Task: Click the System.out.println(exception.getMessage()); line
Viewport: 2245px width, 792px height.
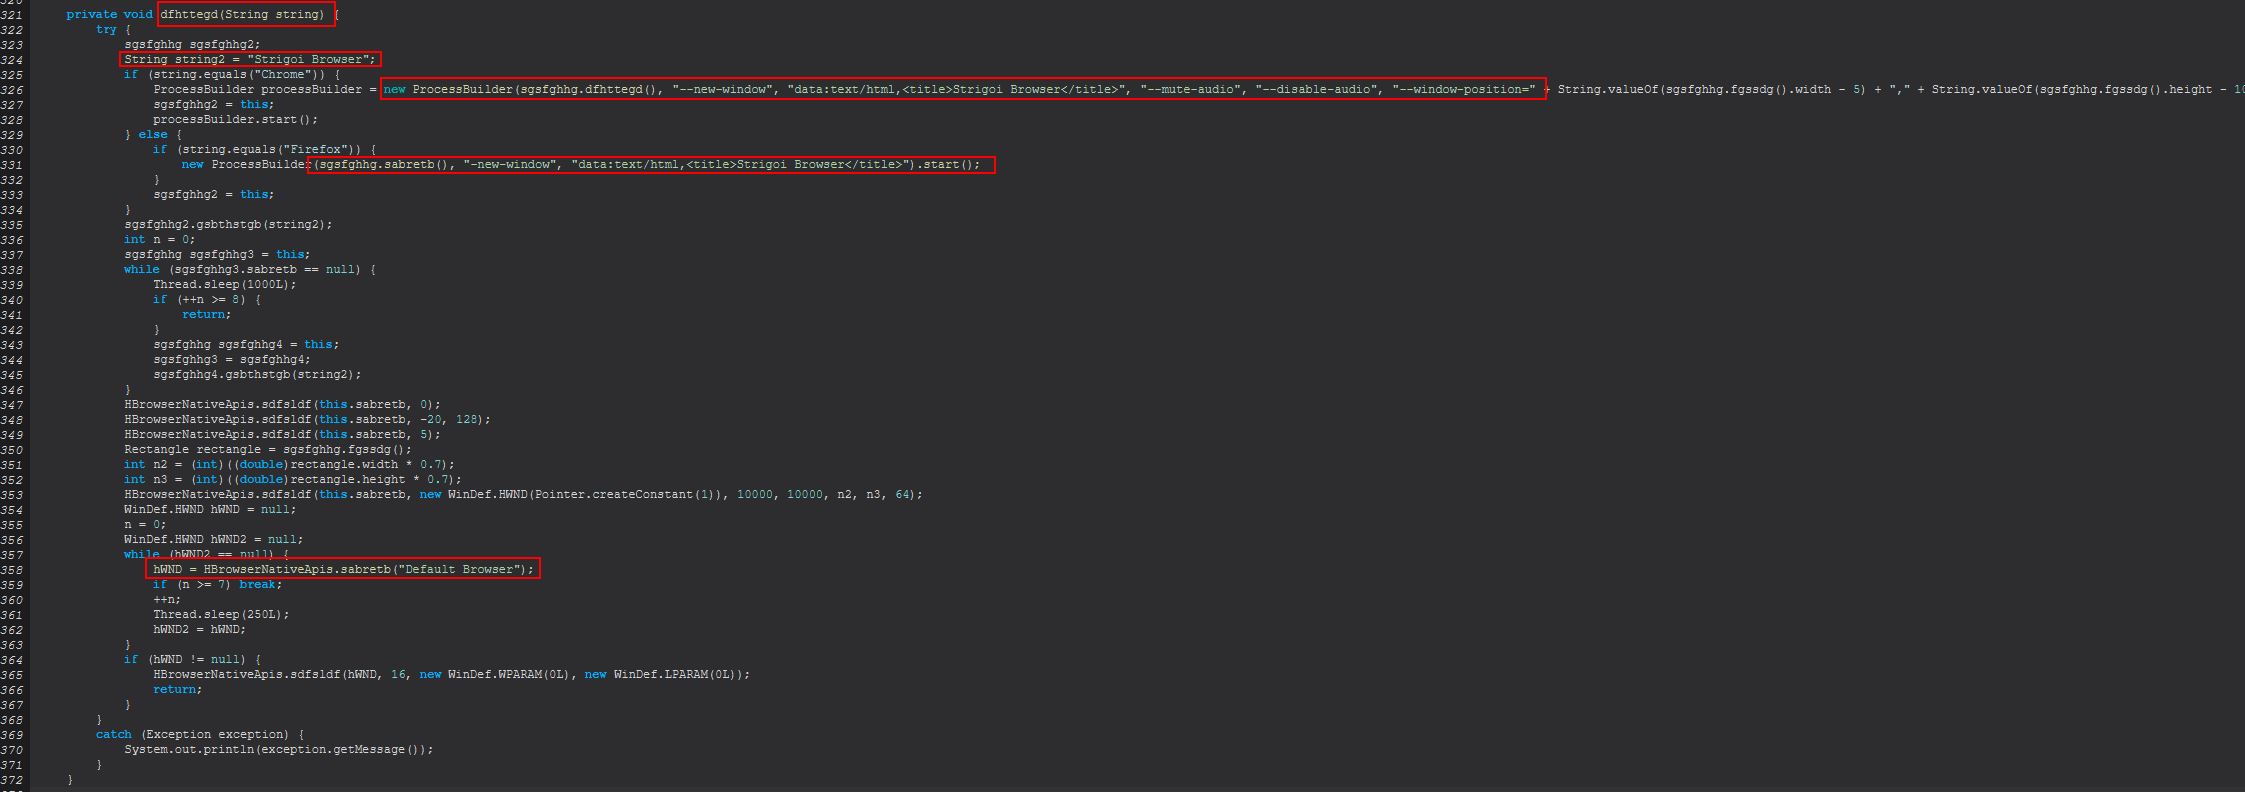Action: point(279,749)
